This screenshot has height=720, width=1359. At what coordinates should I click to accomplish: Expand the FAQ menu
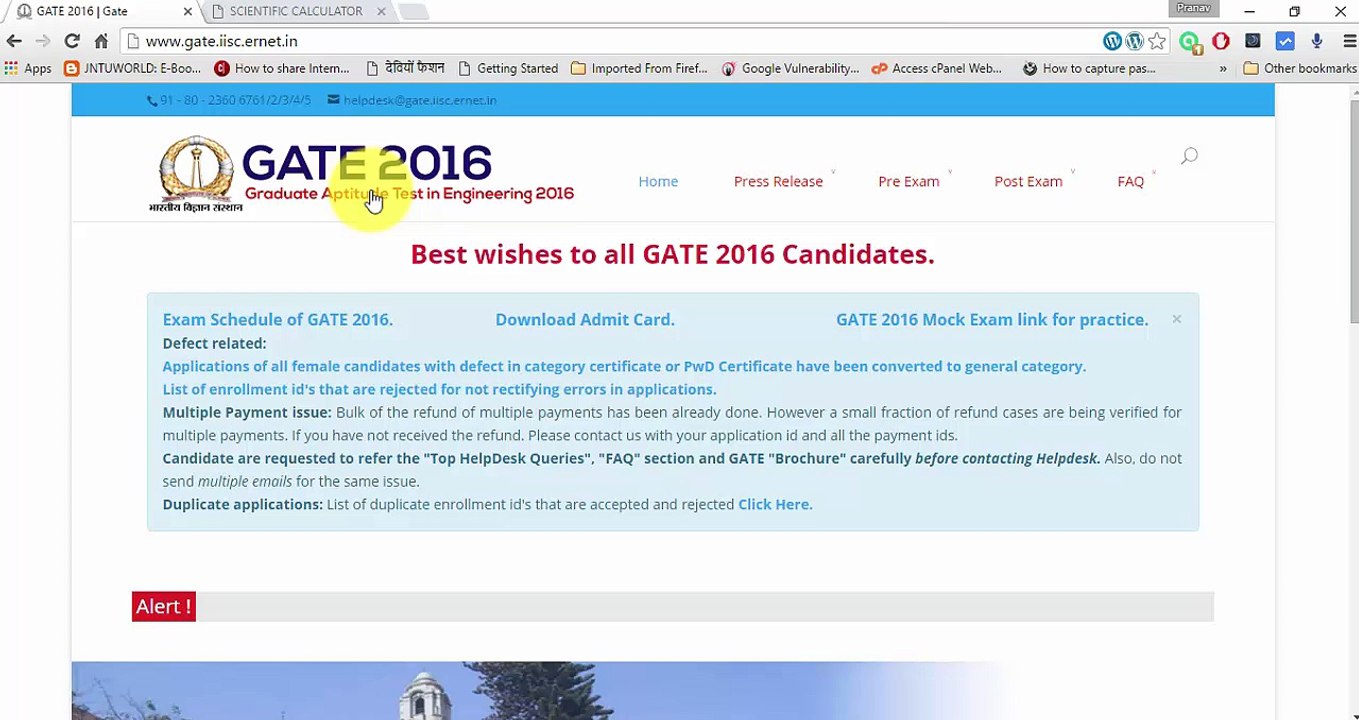(x=1131, y=181)
